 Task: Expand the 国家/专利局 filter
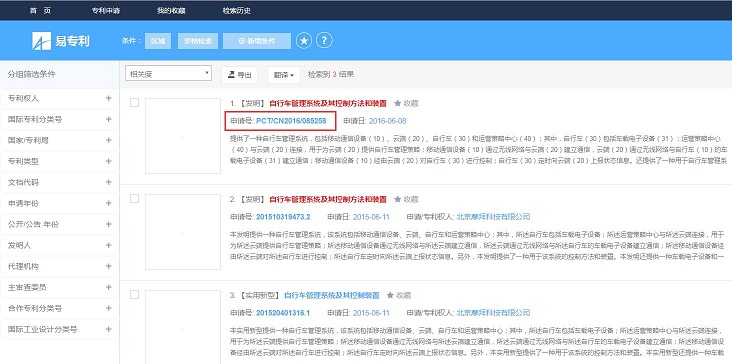108,140
